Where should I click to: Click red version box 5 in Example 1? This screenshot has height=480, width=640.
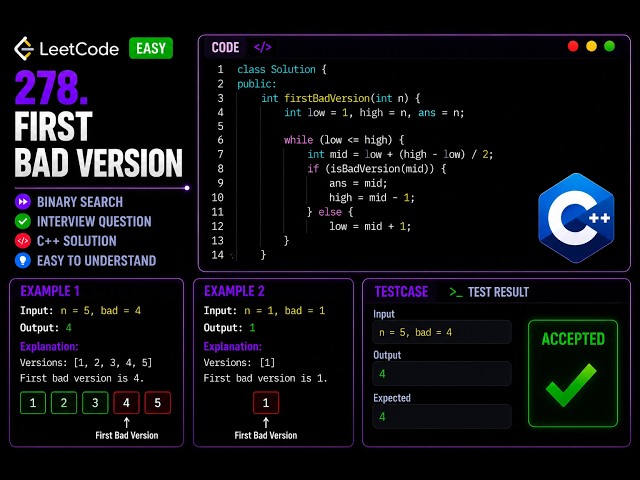[158, 403]
